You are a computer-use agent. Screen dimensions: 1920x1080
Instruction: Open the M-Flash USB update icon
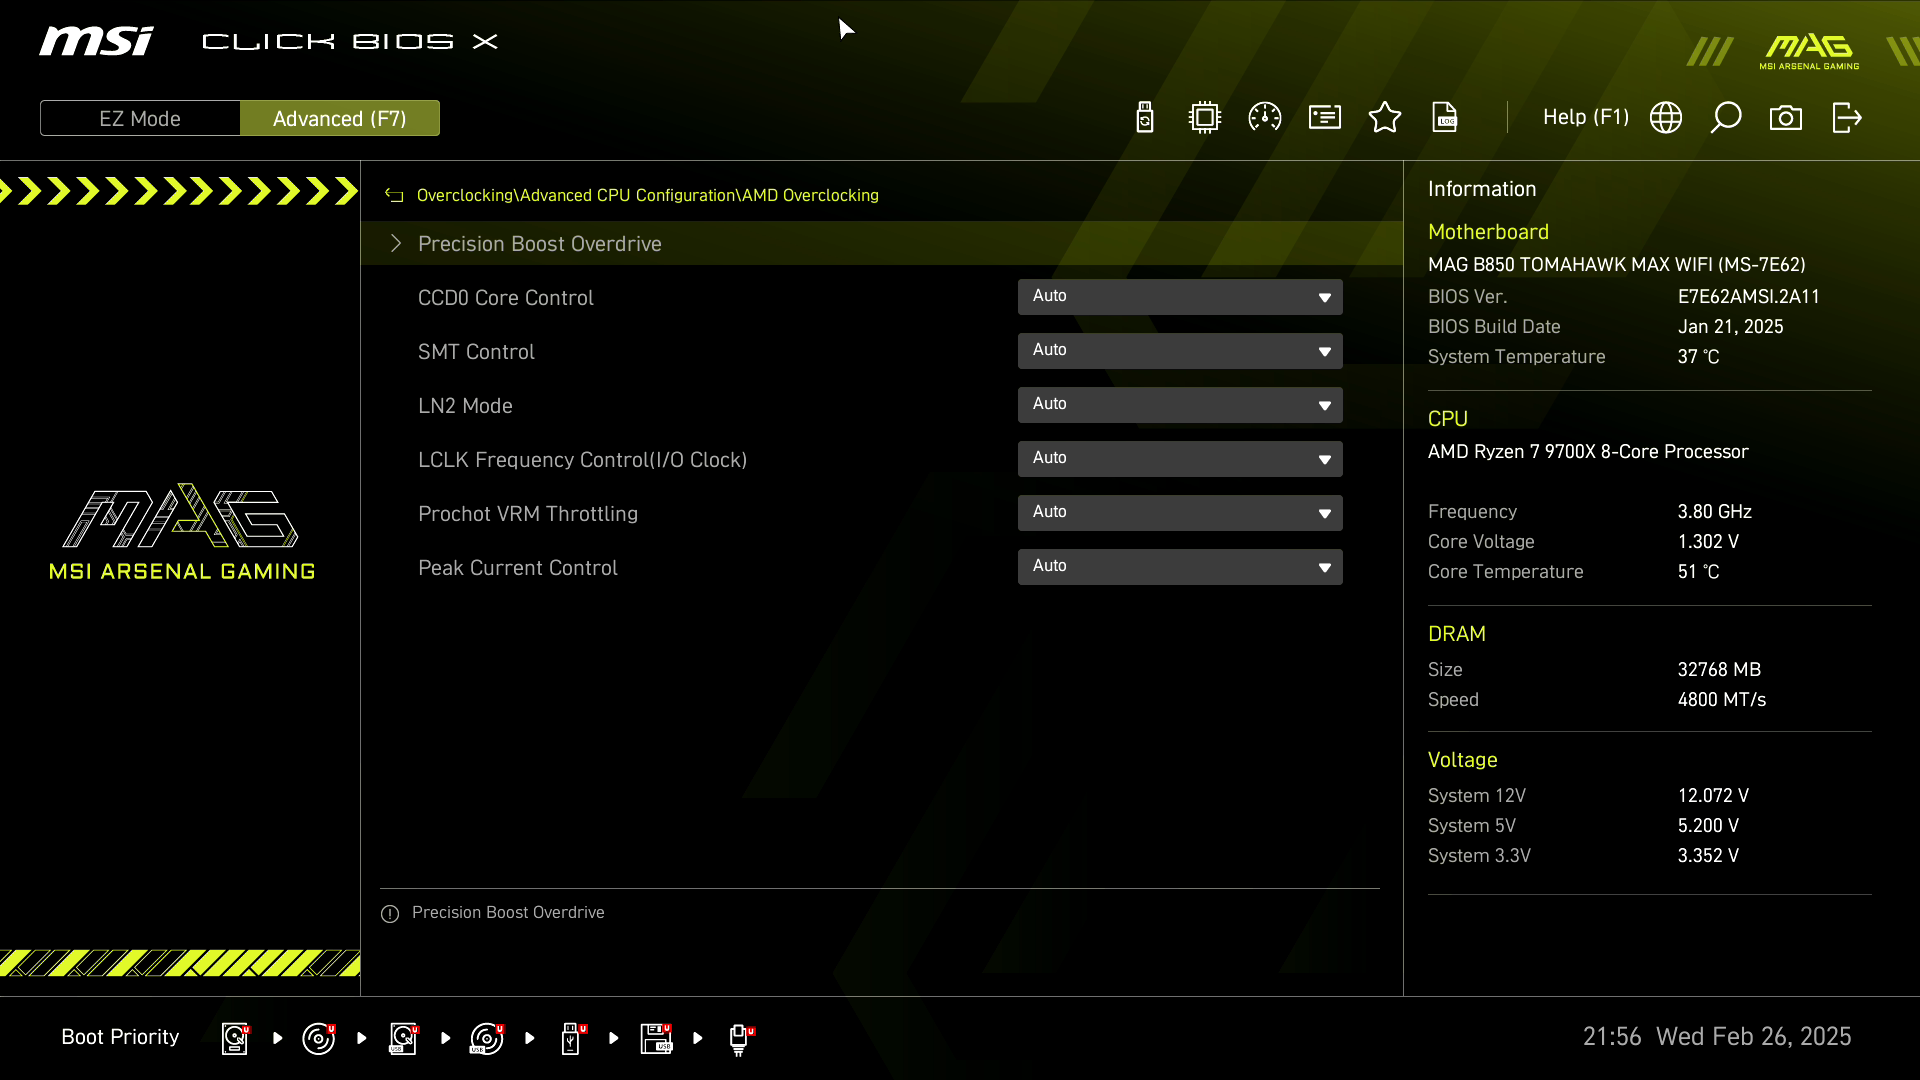(x=1145, y=118)
